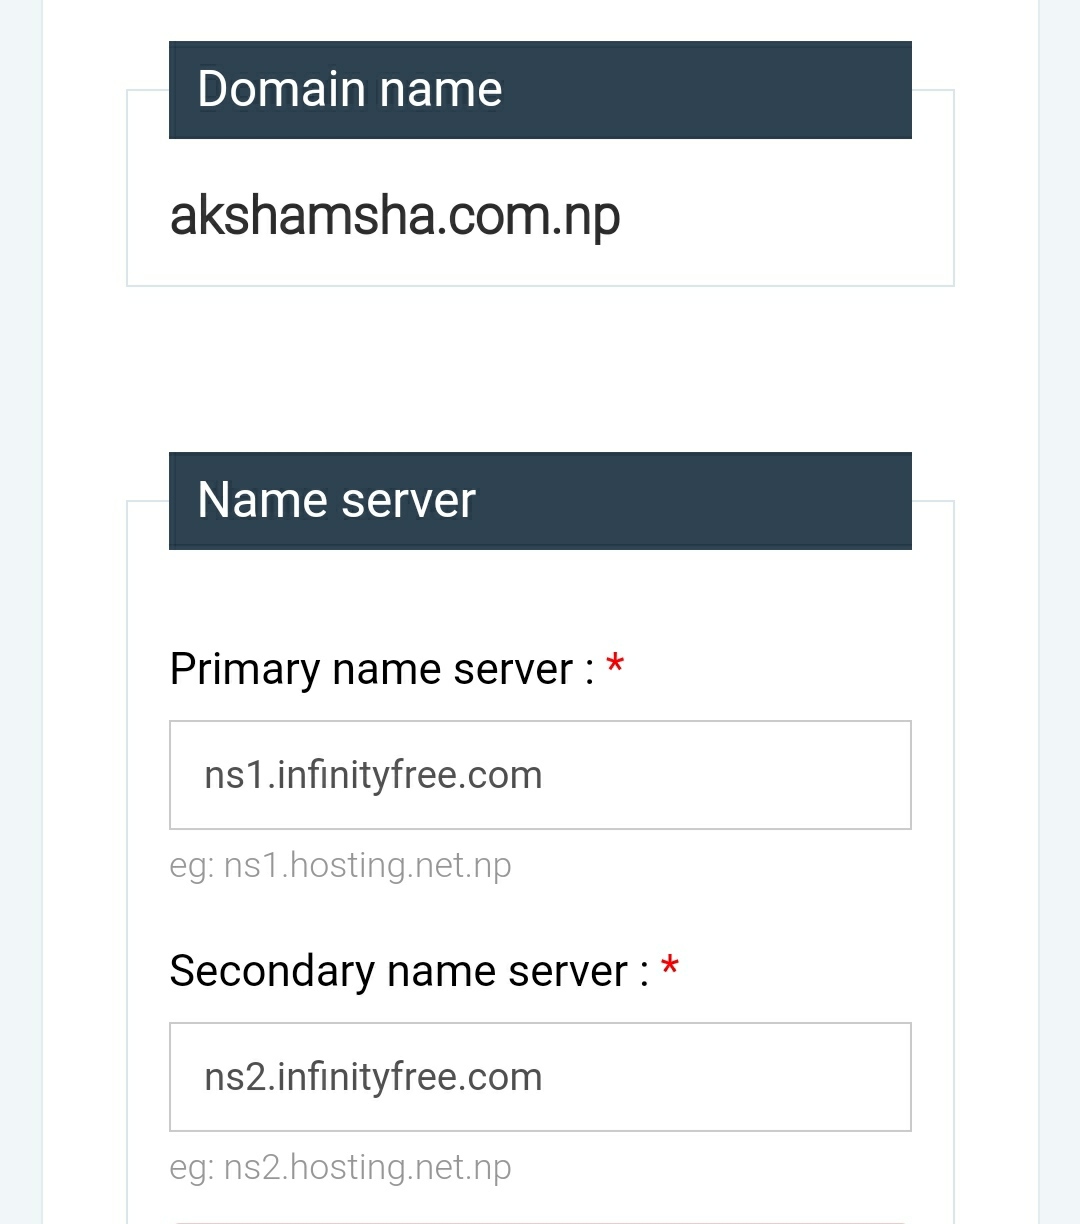This screenshot has height=1224, width=1080.
Task: Click the Name server section header
Action: (540, 500)
